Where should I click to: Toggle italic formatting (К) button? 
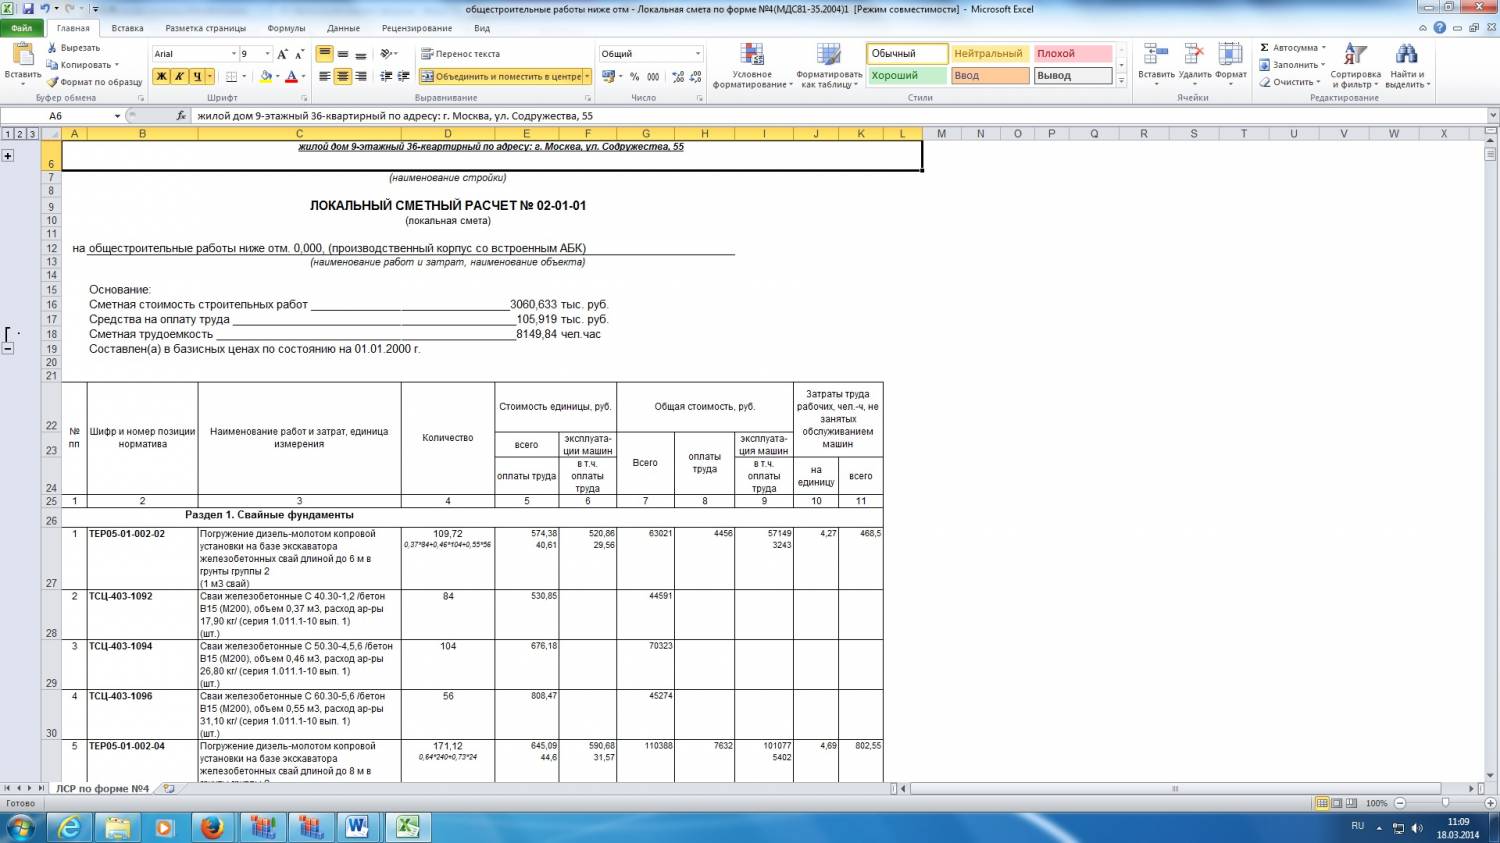coord(179,76)
